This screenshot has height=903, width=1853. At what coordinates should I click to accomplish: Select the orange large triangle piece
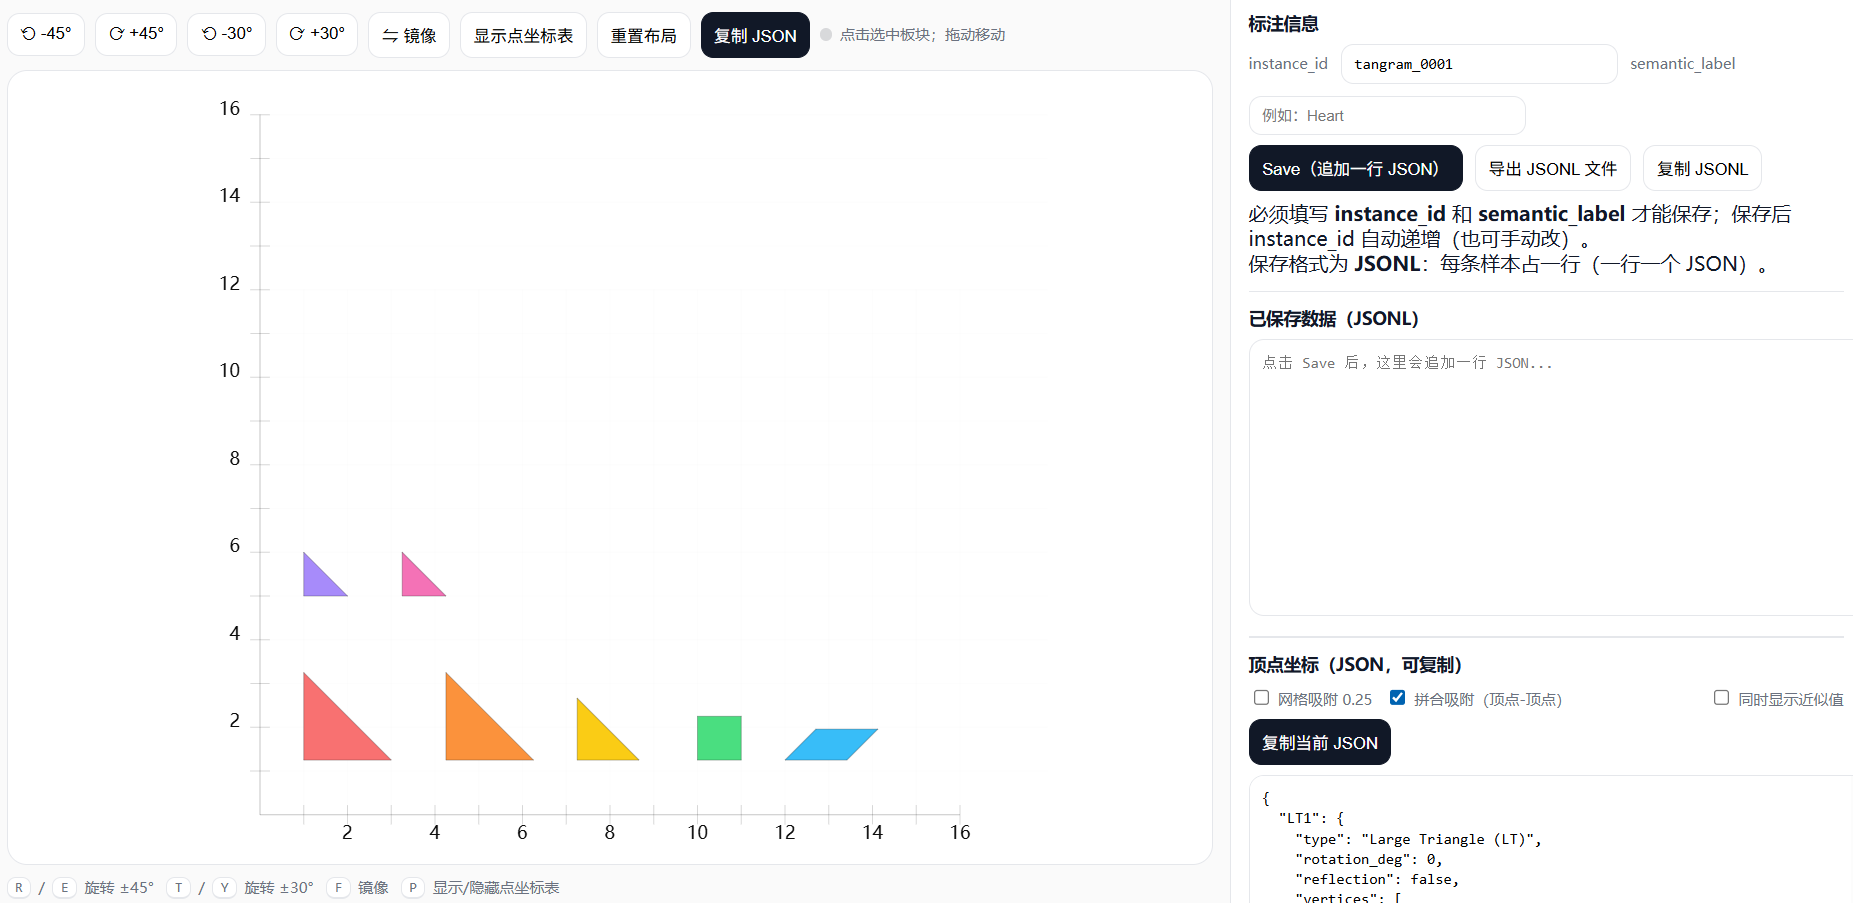[x=475, y=730]
